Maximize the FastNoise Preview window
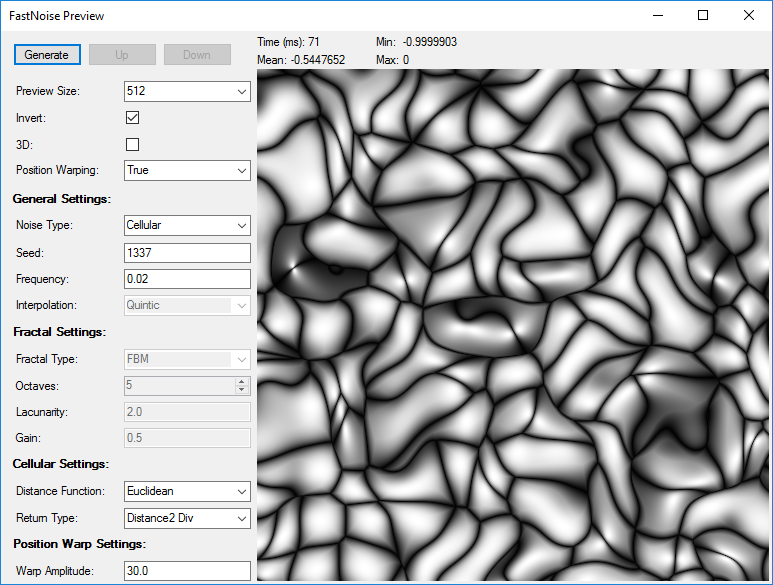 tap(703, 15)
